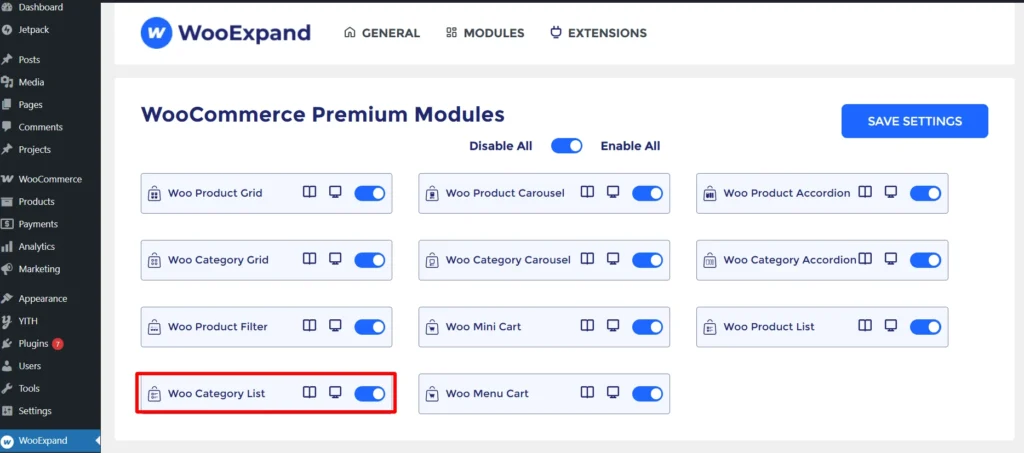Click the Save Settings button
Screen dimensions: 1024x453
coord(914,121)
